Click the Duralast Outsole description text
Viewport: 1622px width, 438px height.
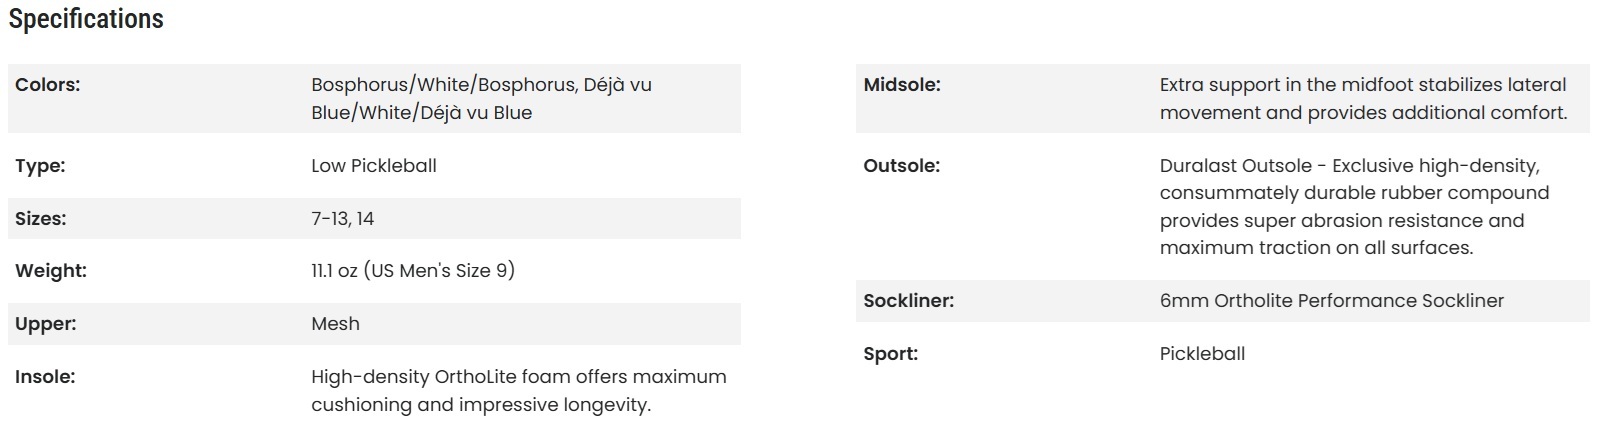click(x=1355, y=207)
